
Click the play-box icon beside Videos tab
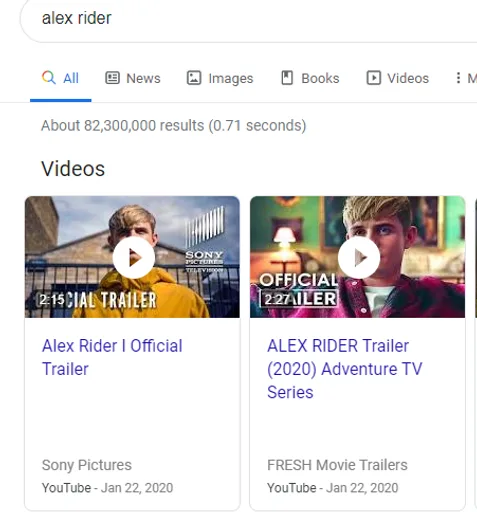(x=374, y=78)
